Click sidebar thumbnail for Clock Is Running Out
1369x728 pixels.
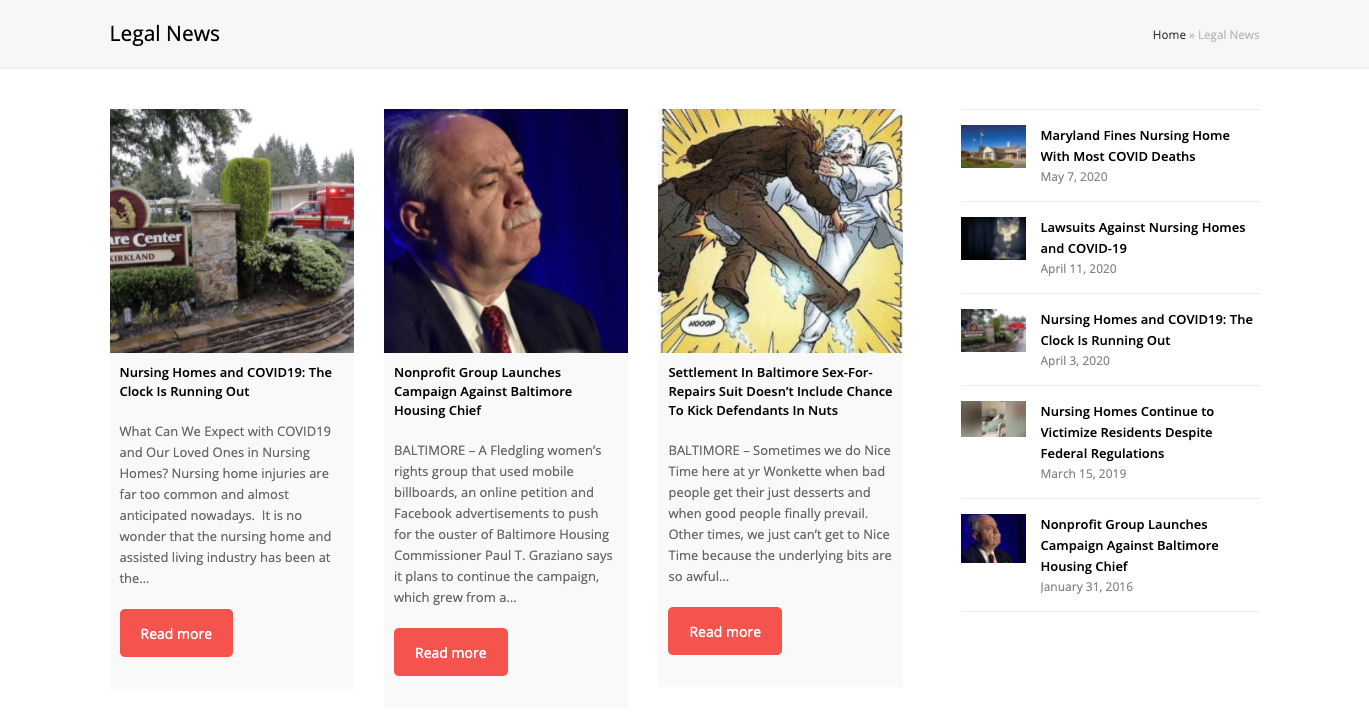(993, 330)
